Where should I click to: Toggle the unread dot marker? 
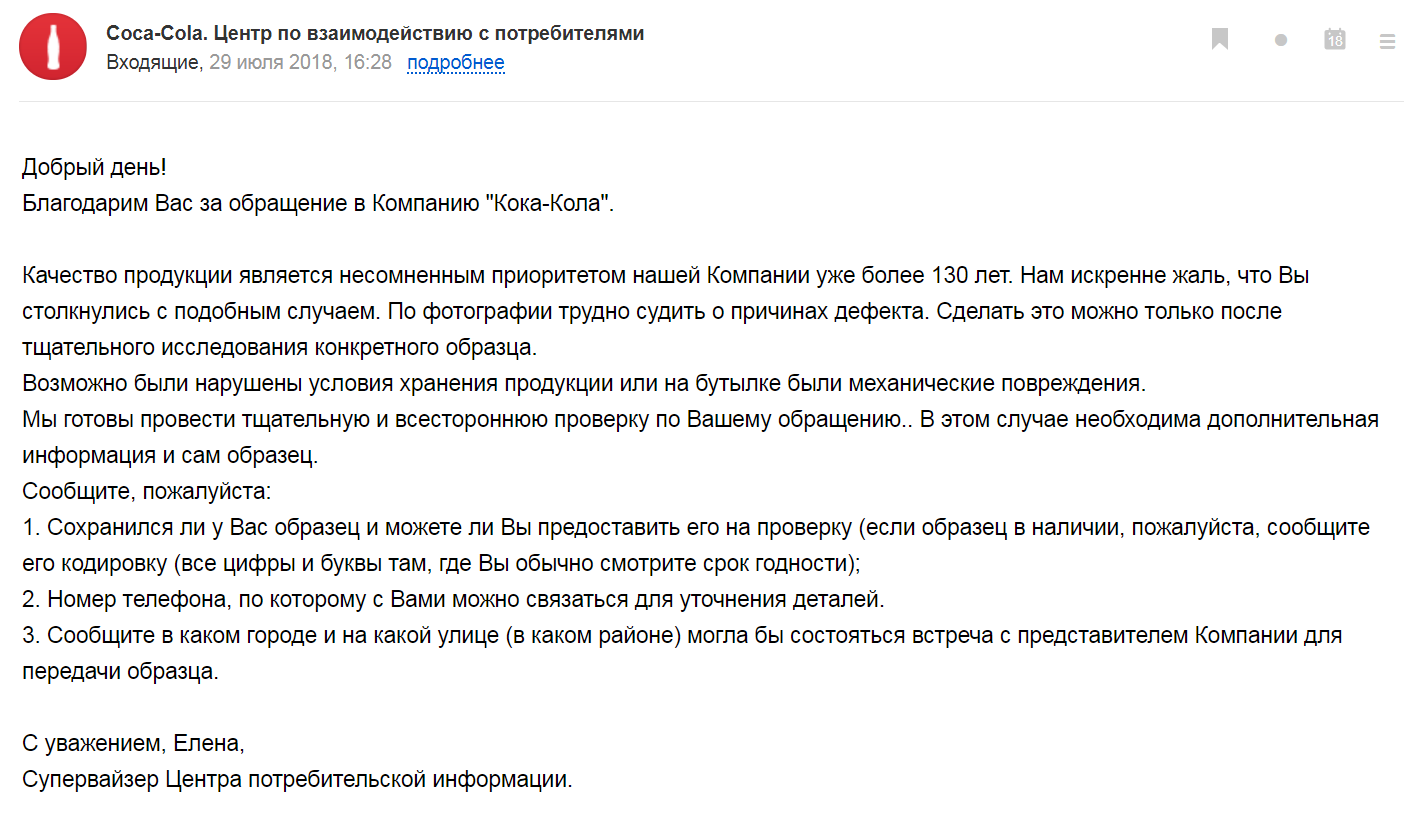click(1281, 40)
